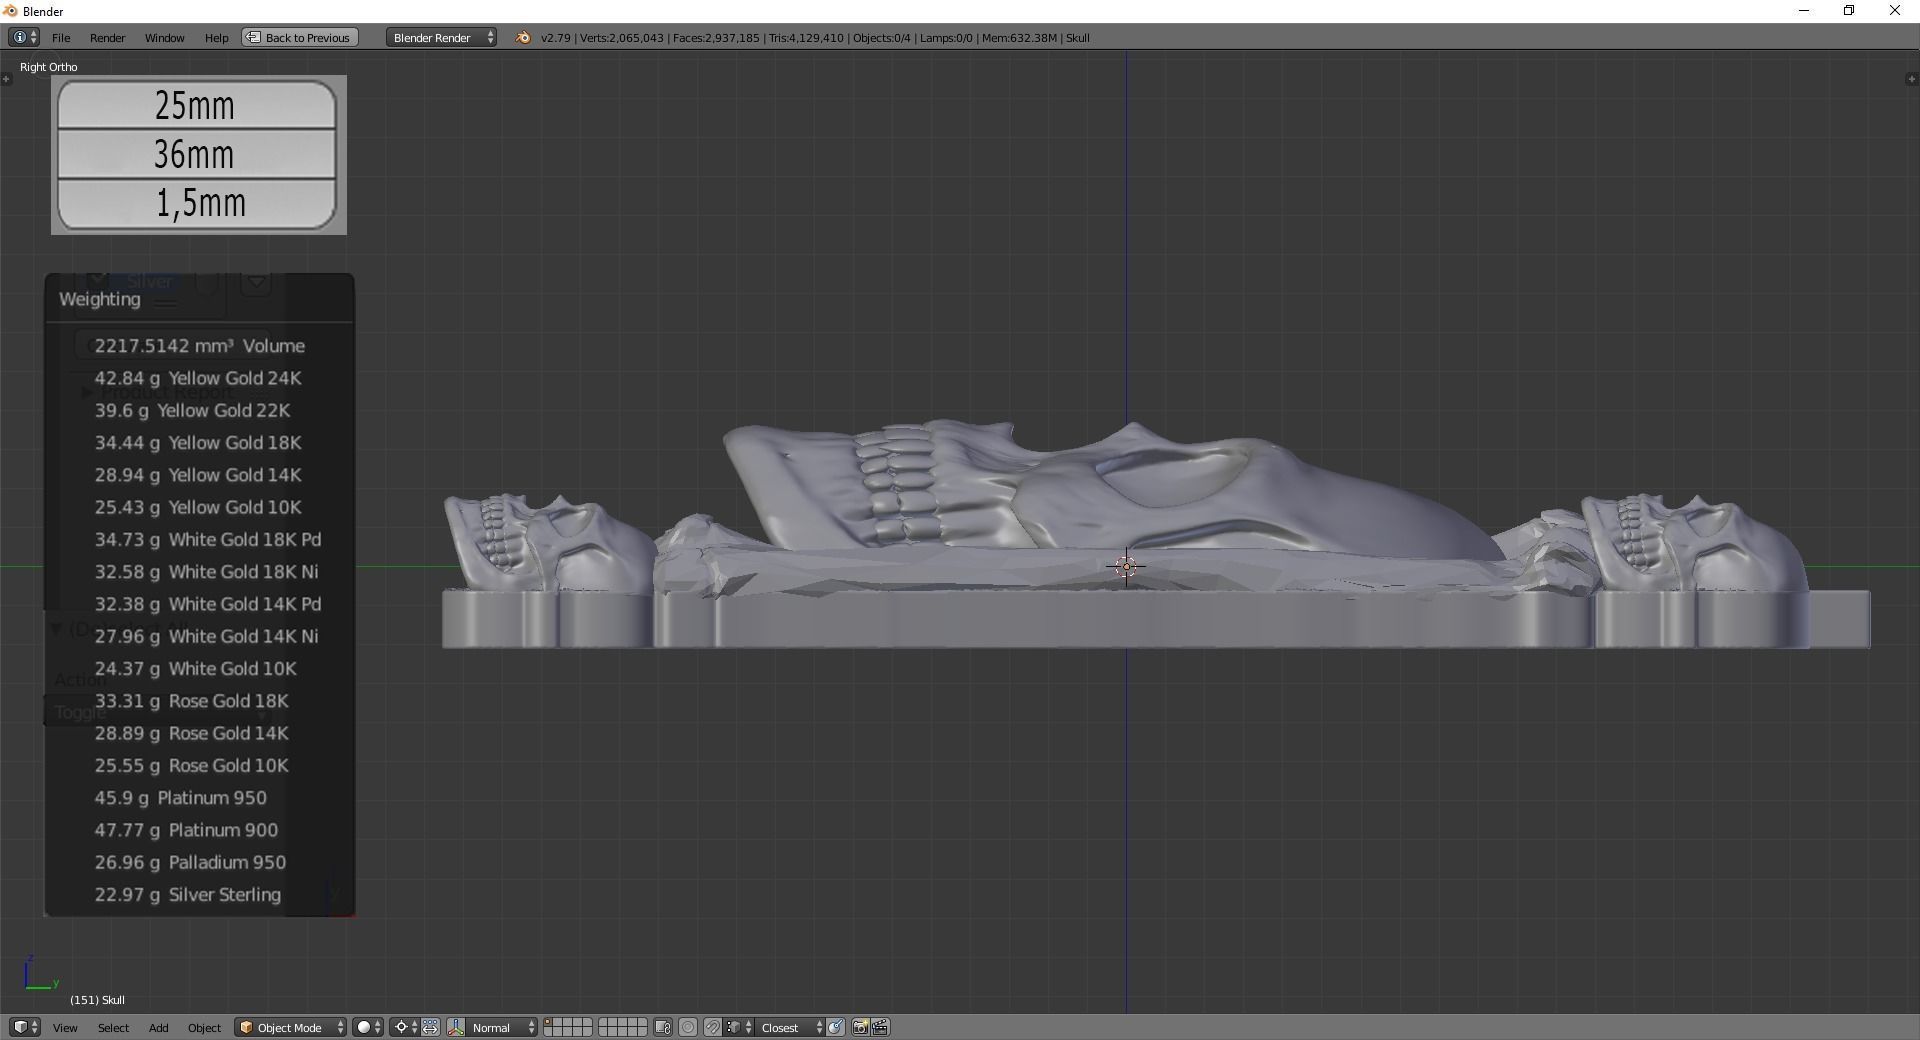Screen dimensions: 1920x1040
Task: Open the Info editor type selector
Action: click(24, 37)
